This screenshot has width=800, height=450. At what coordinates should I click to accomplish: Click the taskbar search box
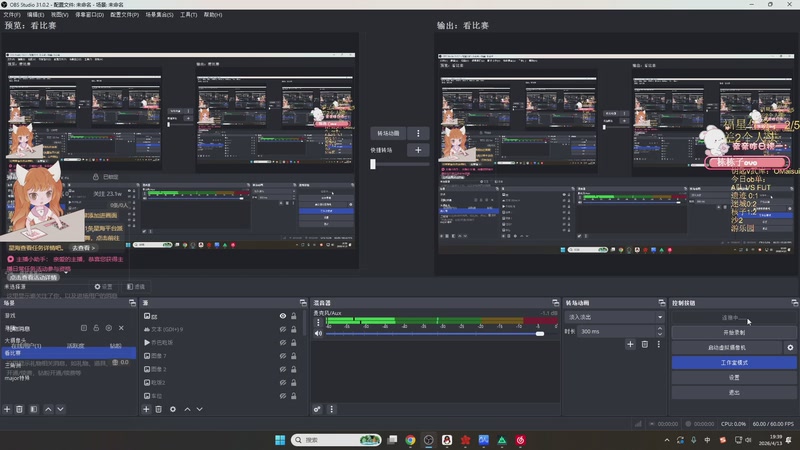pyautogui.click(x=336, y=440)
